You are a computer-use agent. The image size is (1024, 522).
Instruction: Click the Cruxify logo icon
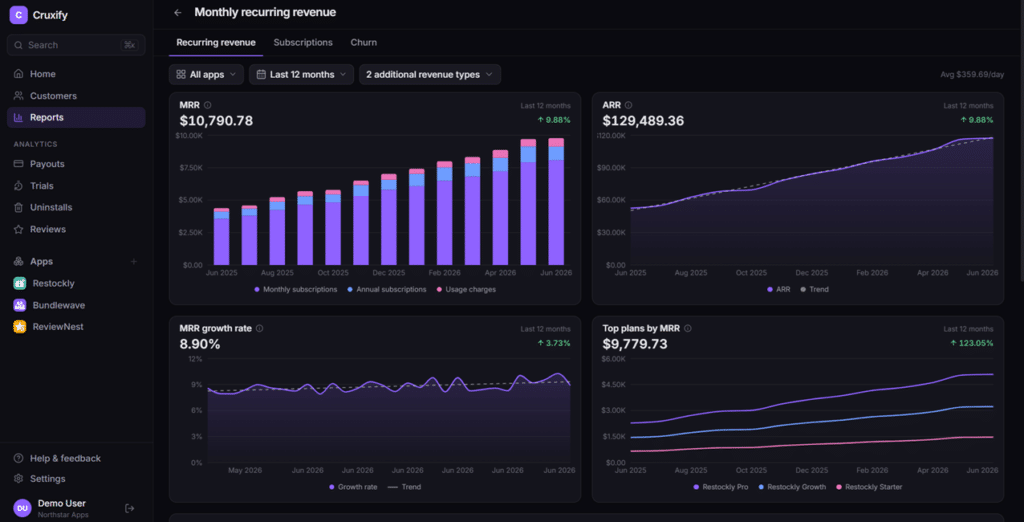coord(18,14)
